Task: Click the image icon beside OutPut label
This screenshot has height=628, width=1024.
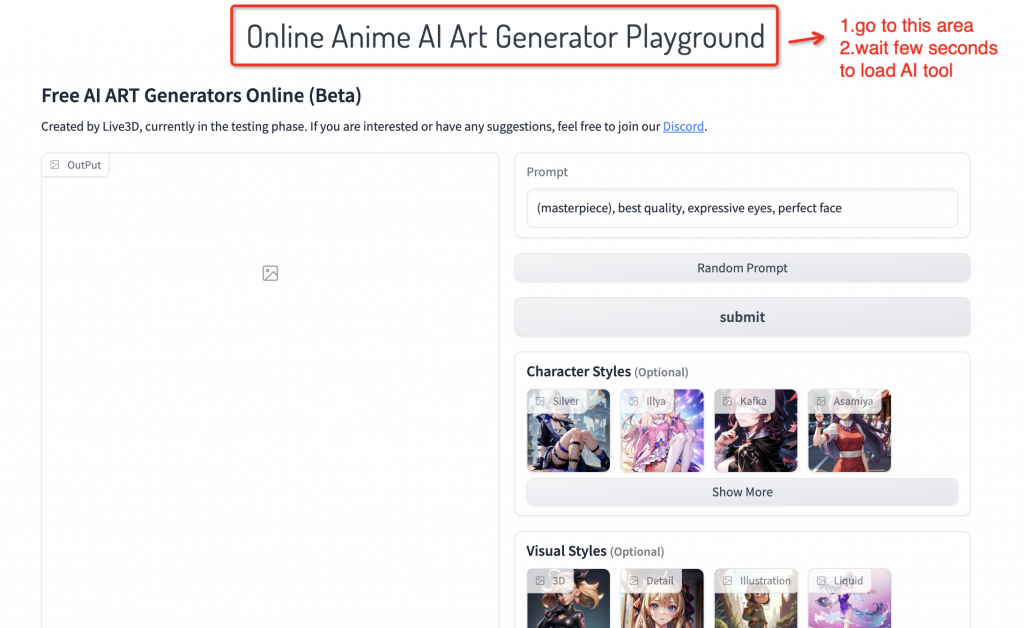Action: [x=55, y=165]
